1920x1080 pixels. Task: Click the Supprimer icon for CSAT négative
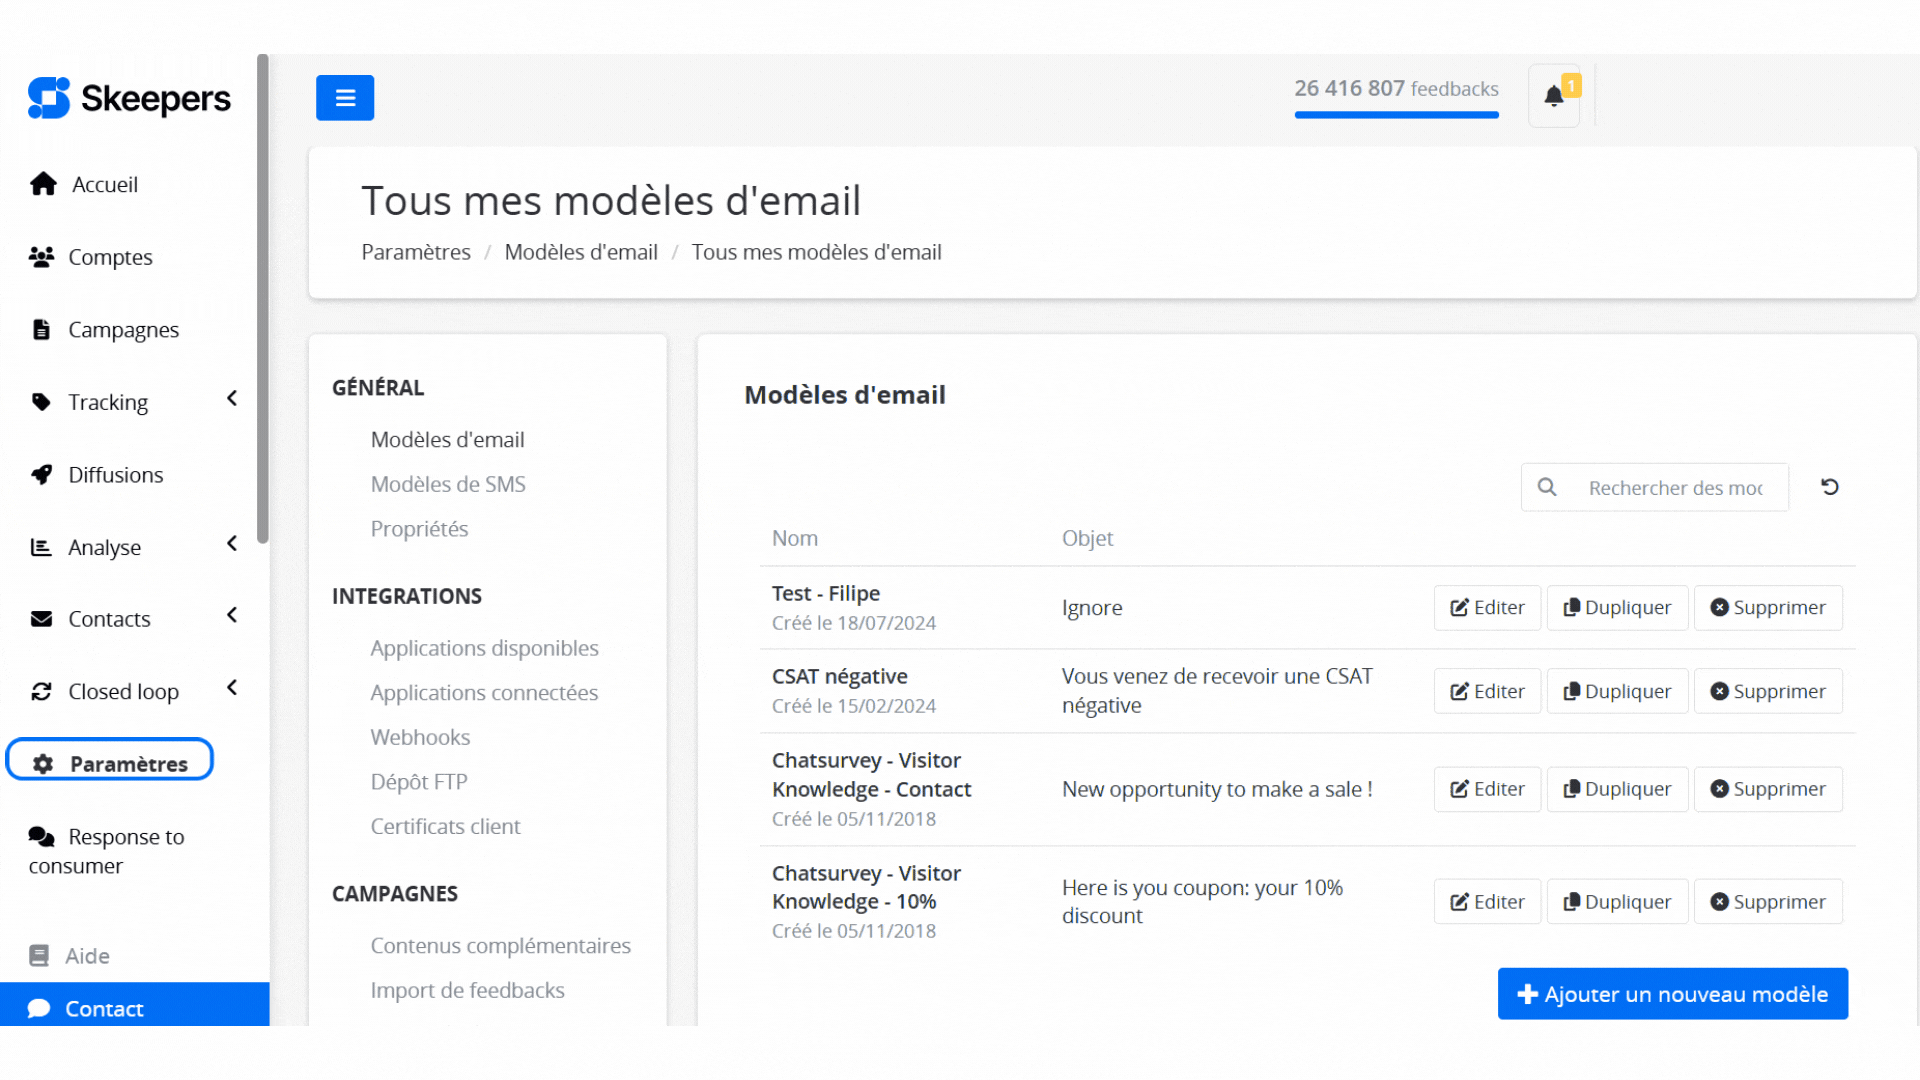[x=1720, y=691]
